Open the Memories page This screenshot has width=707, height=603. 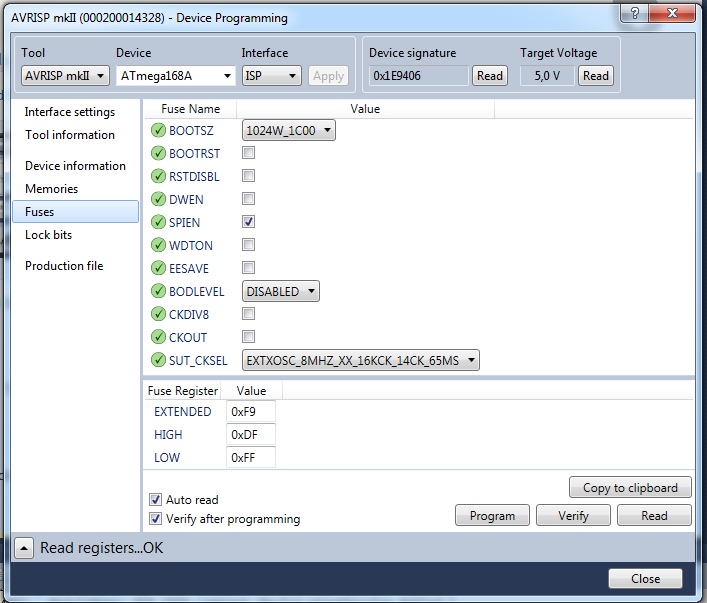click(x=51, y=189)
